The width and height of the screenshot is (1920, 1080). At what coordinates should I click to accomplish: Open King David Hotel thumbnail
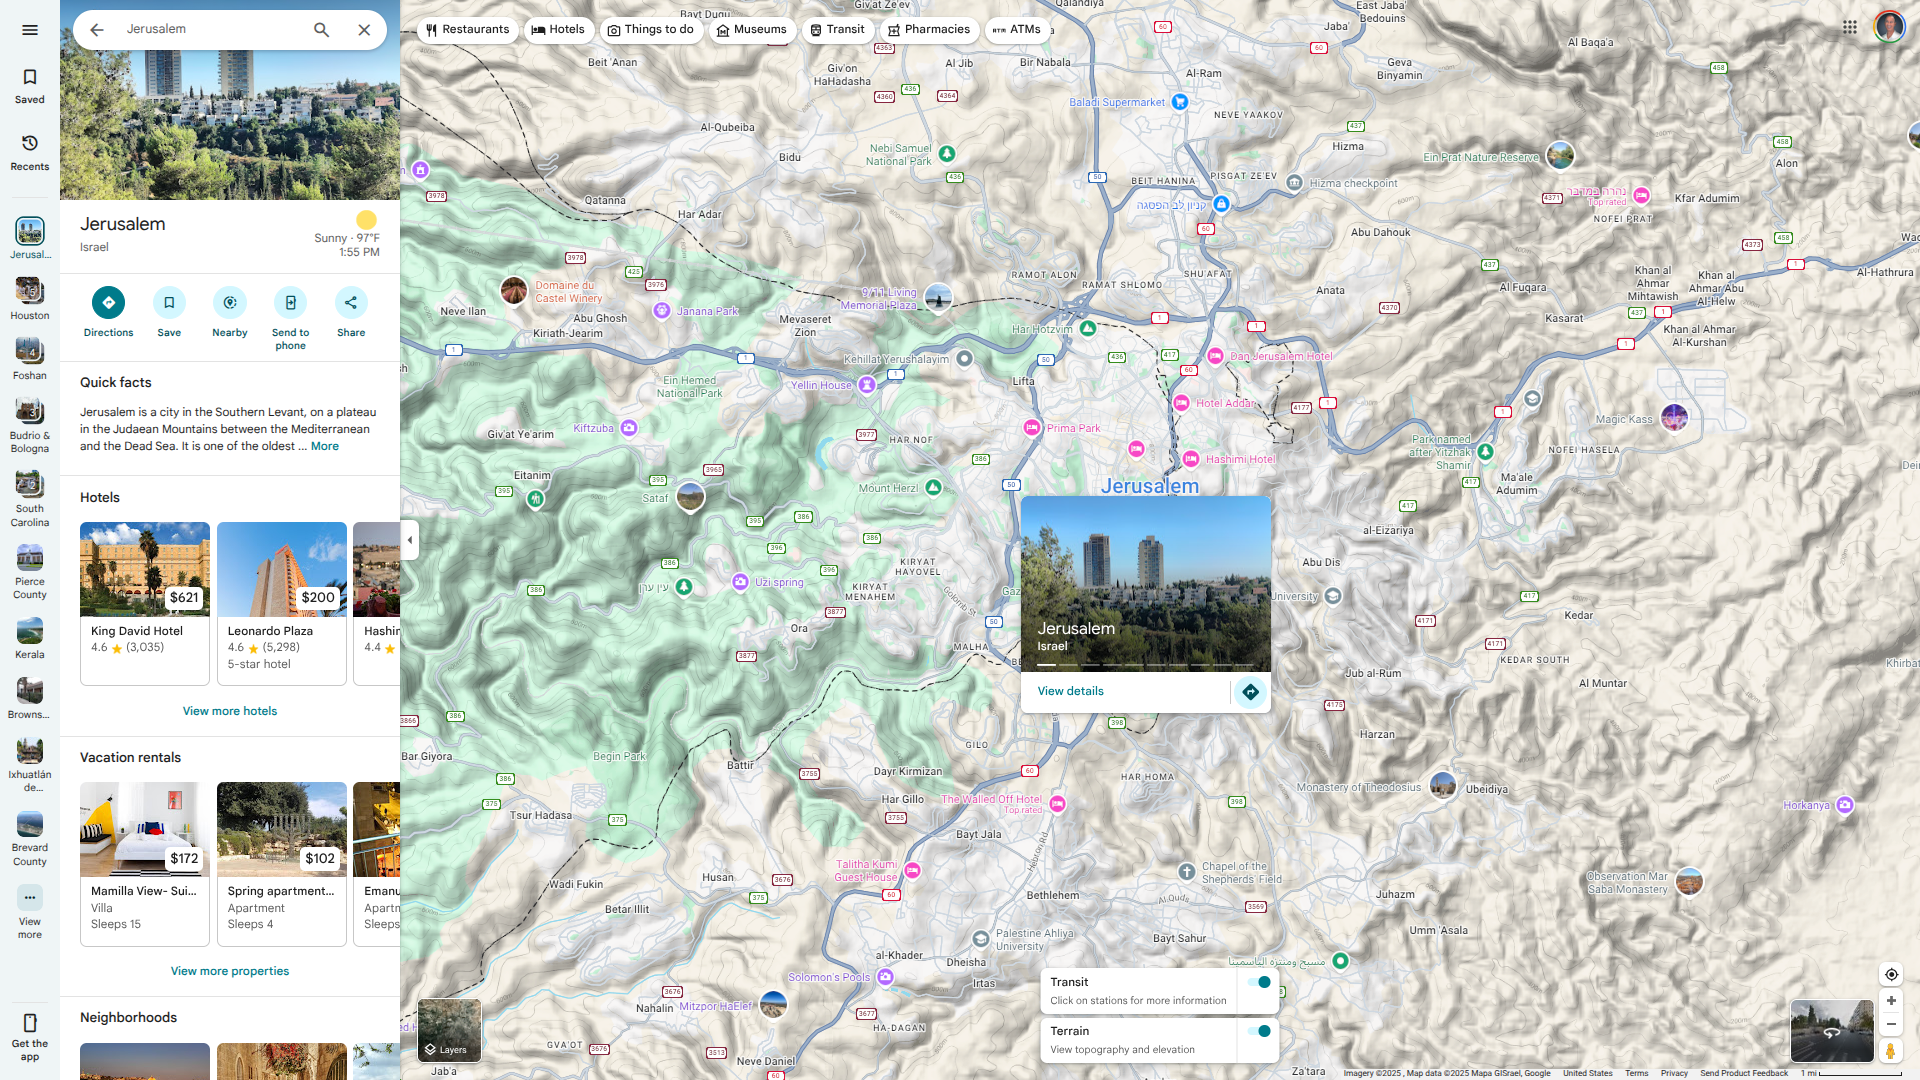click(145, 569)
